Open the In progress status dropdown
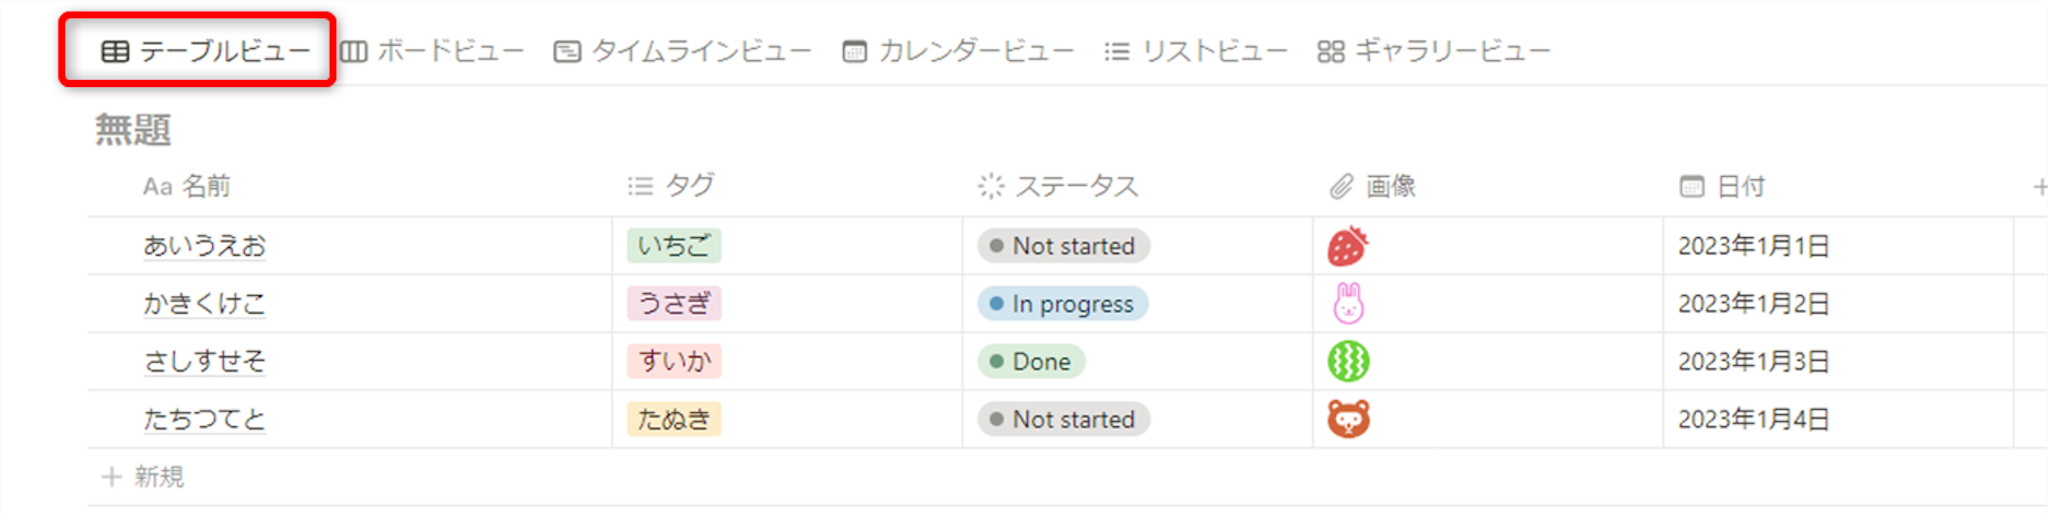The height and width of the screenshot is (517, 2048). (x=1062, y=304)
